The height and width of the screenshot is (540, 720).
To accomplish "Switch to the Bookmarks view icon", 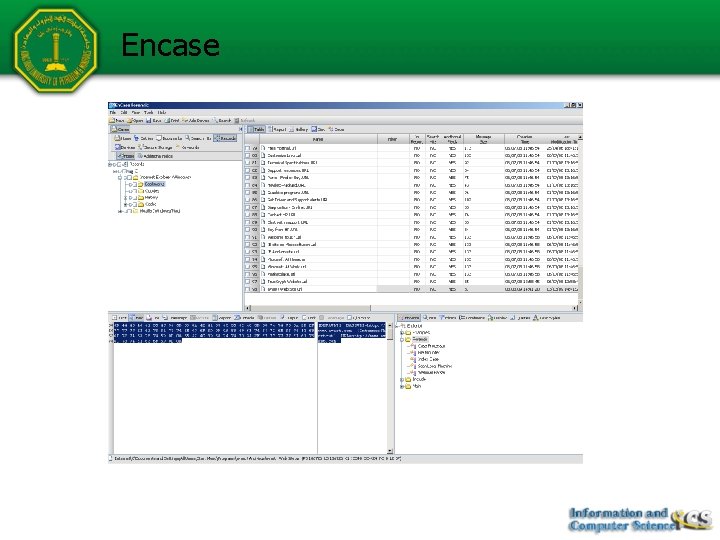I will tap(169, 138).
